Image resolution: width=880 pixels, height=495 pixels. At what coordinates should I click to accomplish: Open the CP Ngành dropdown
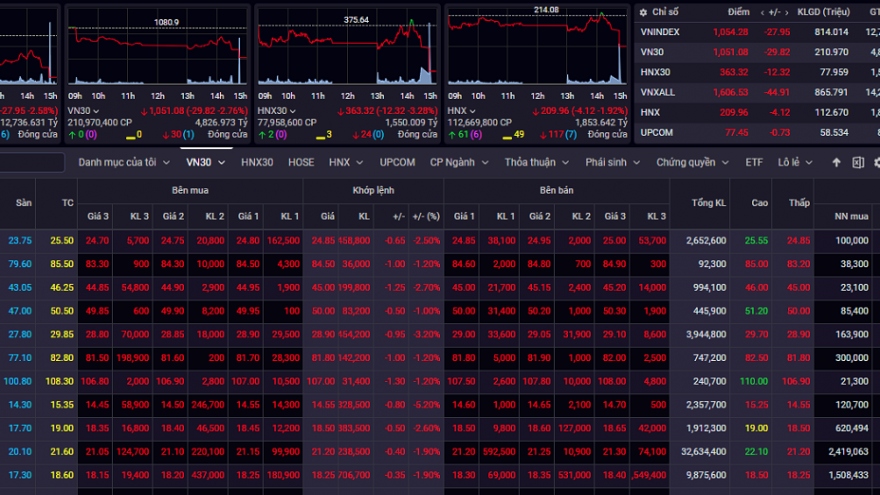pyautogui.click(x=461, y=162)
